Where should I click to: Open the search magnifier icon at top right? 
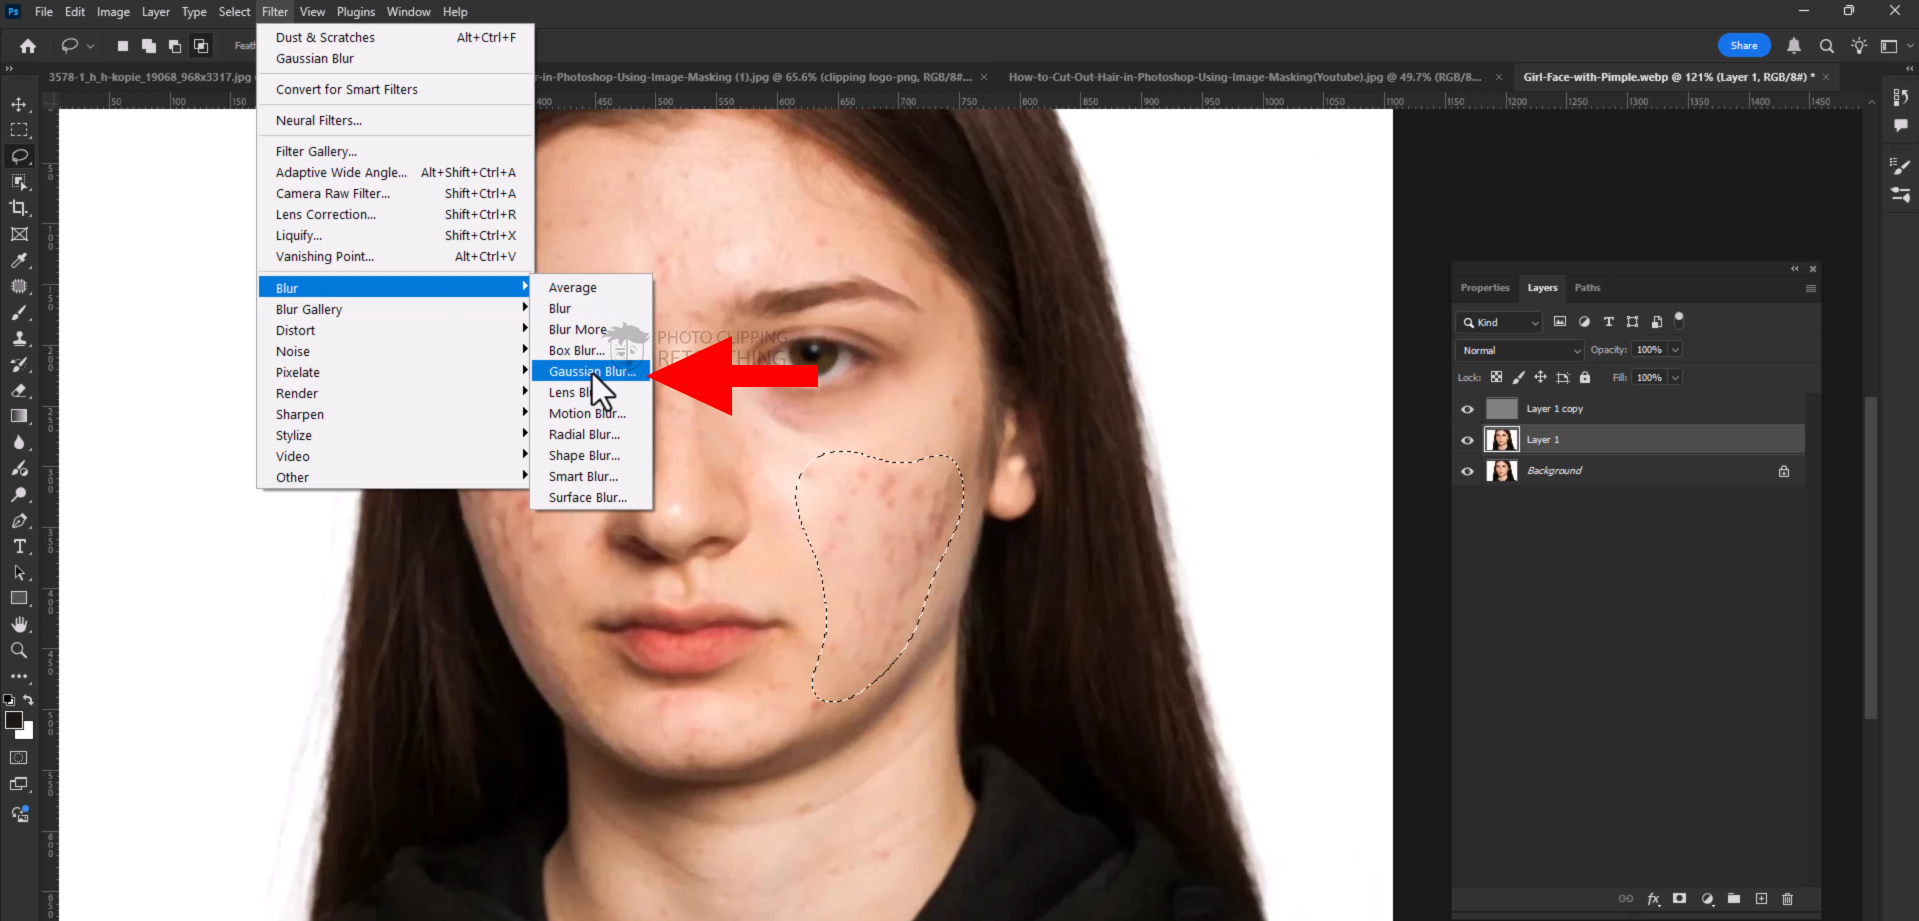point(1827,46)
